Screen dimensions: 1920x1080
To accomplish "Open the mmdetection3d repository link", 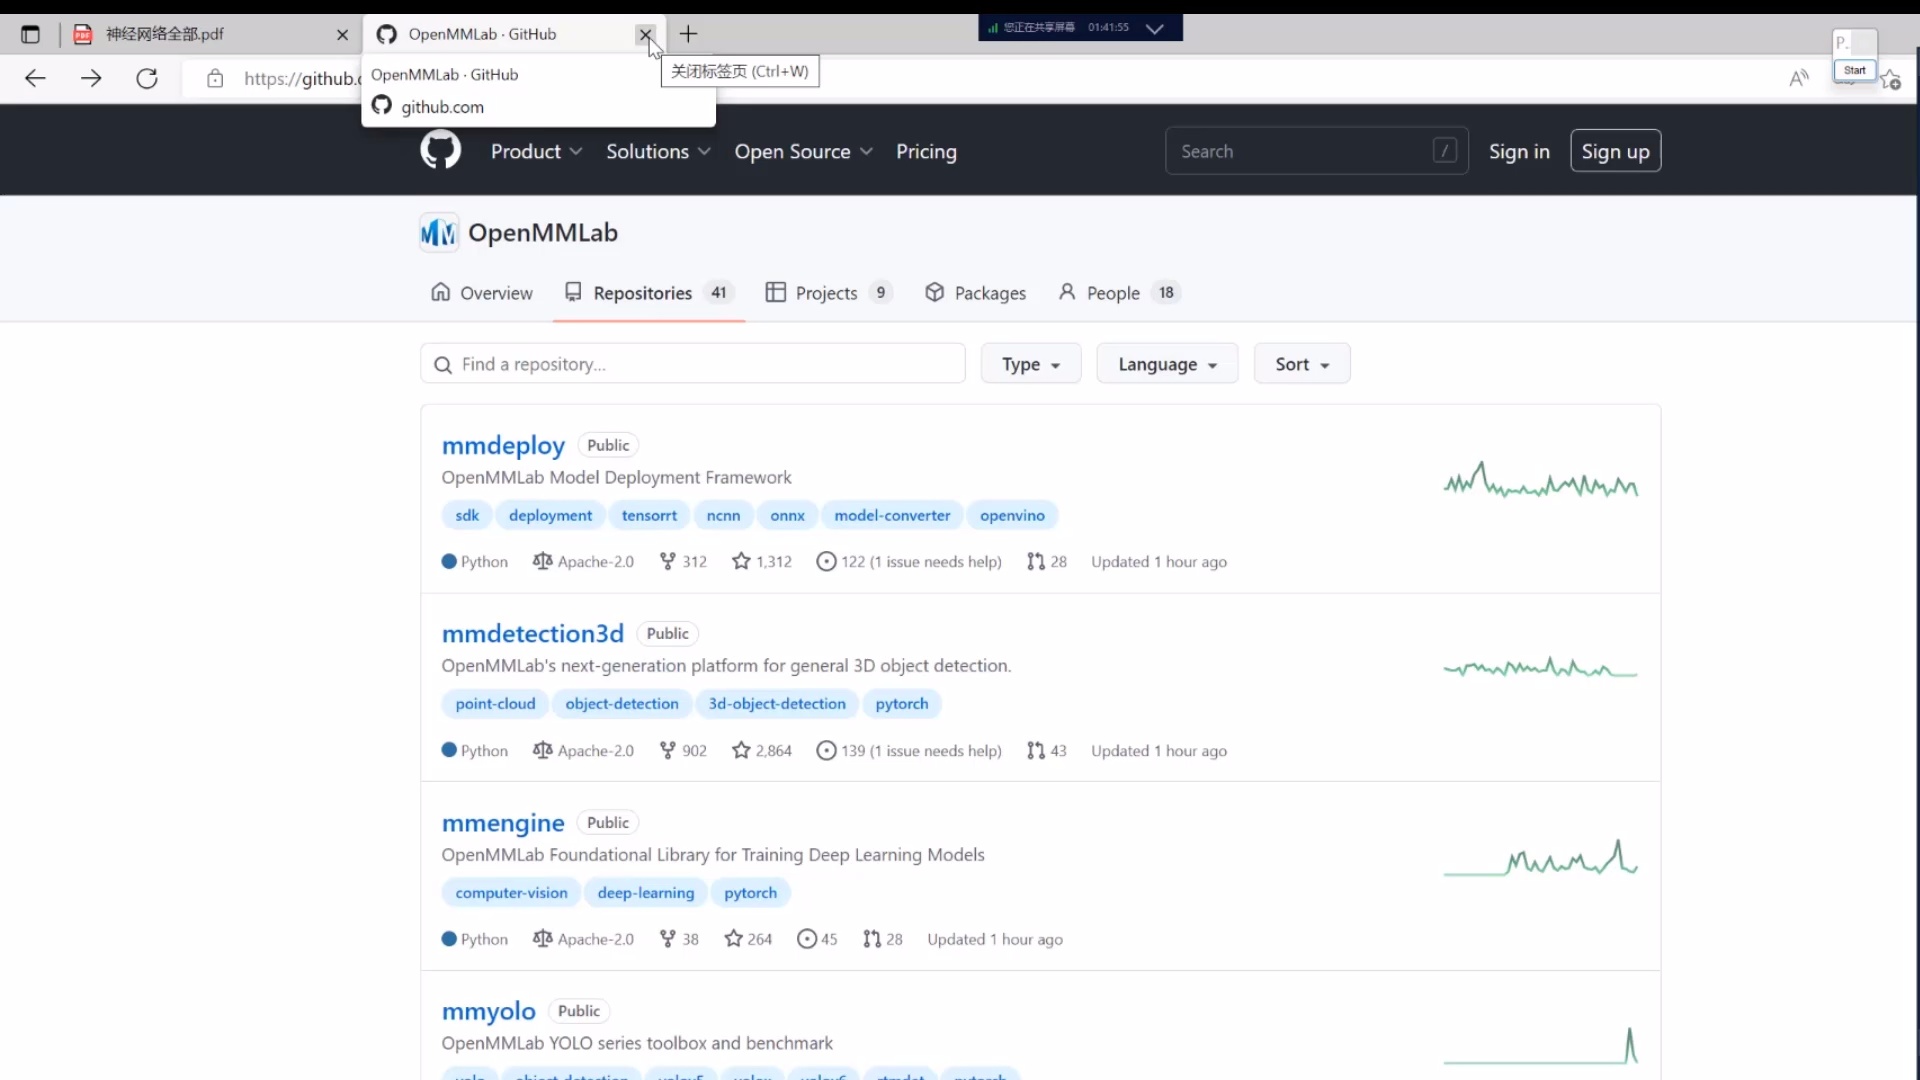I will pyautogui.click(x=532, y=634).
